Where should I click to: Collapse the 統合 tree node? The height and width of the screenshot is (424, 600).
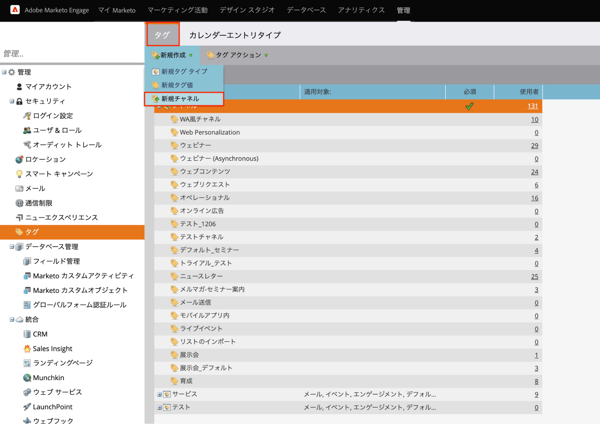click(11, 320)
